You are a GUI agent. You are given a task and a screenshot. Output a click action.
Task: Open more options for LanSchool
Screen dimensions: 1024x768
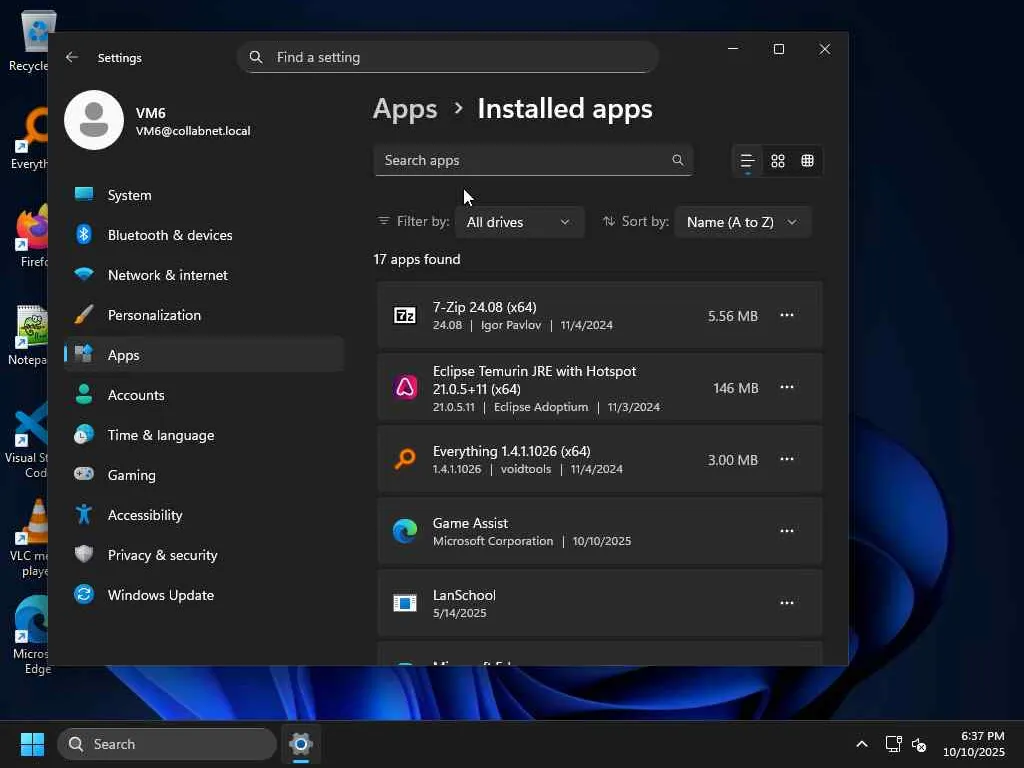click(787, 603)
